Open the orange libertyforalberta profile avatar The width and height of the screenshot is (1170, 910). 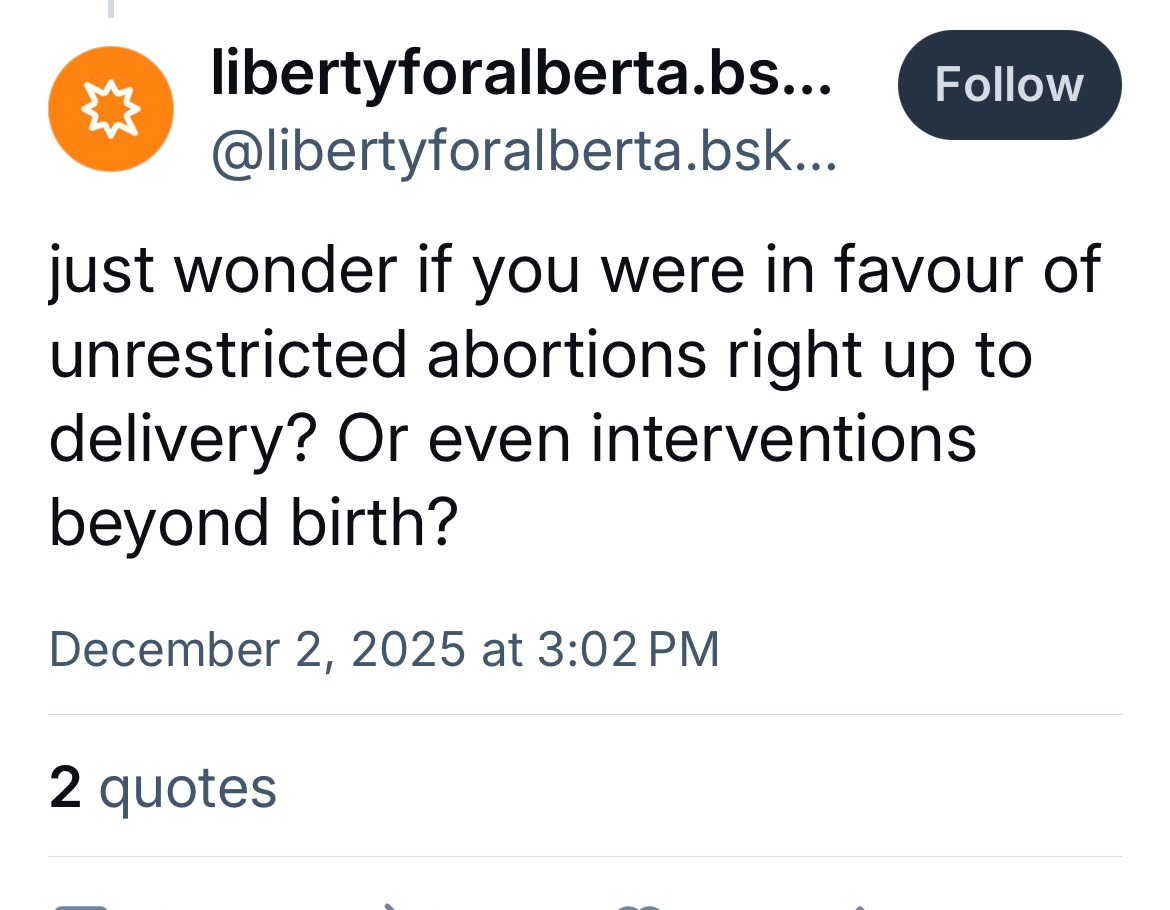pos(111,109)
